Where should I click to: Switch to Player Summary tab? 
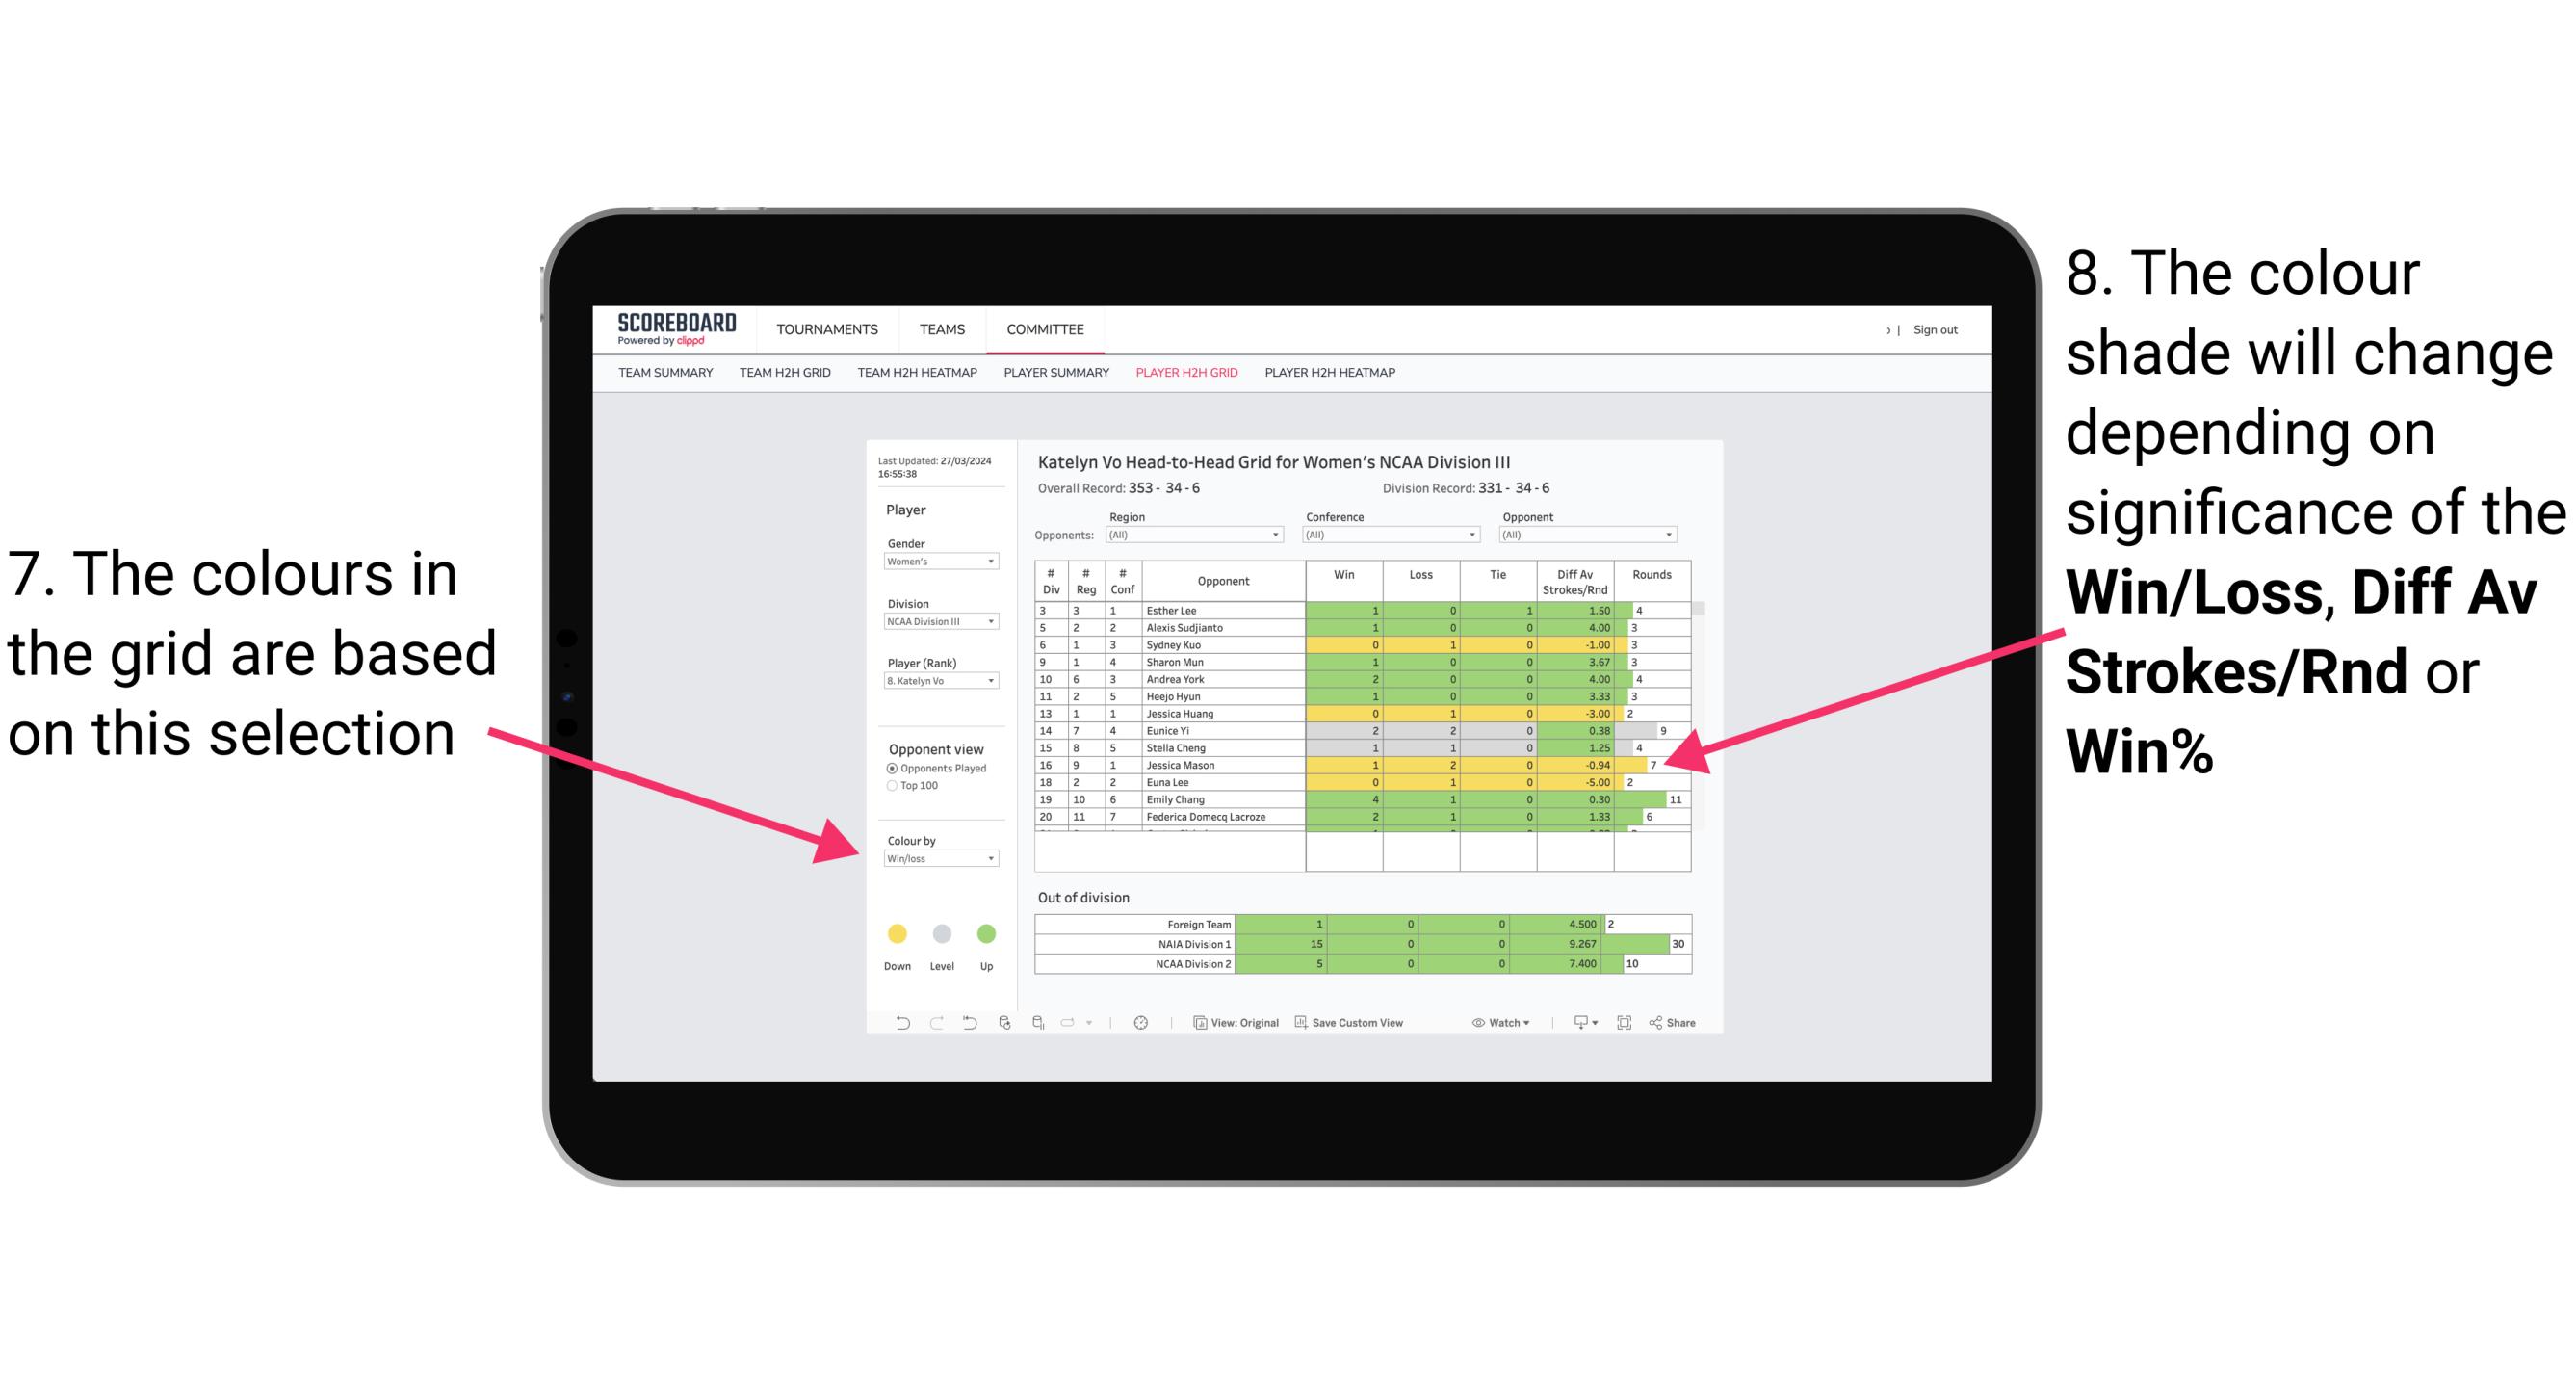1053,378
